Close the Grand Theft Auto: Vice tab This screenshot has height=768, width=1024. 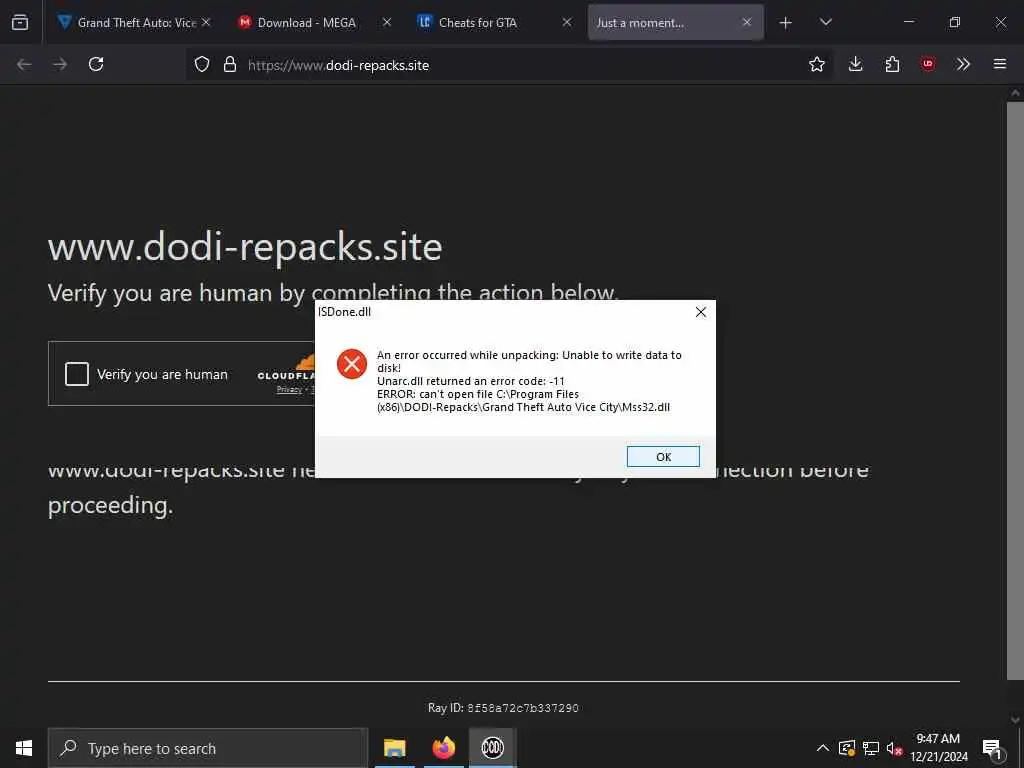click(x=206, y=22)
